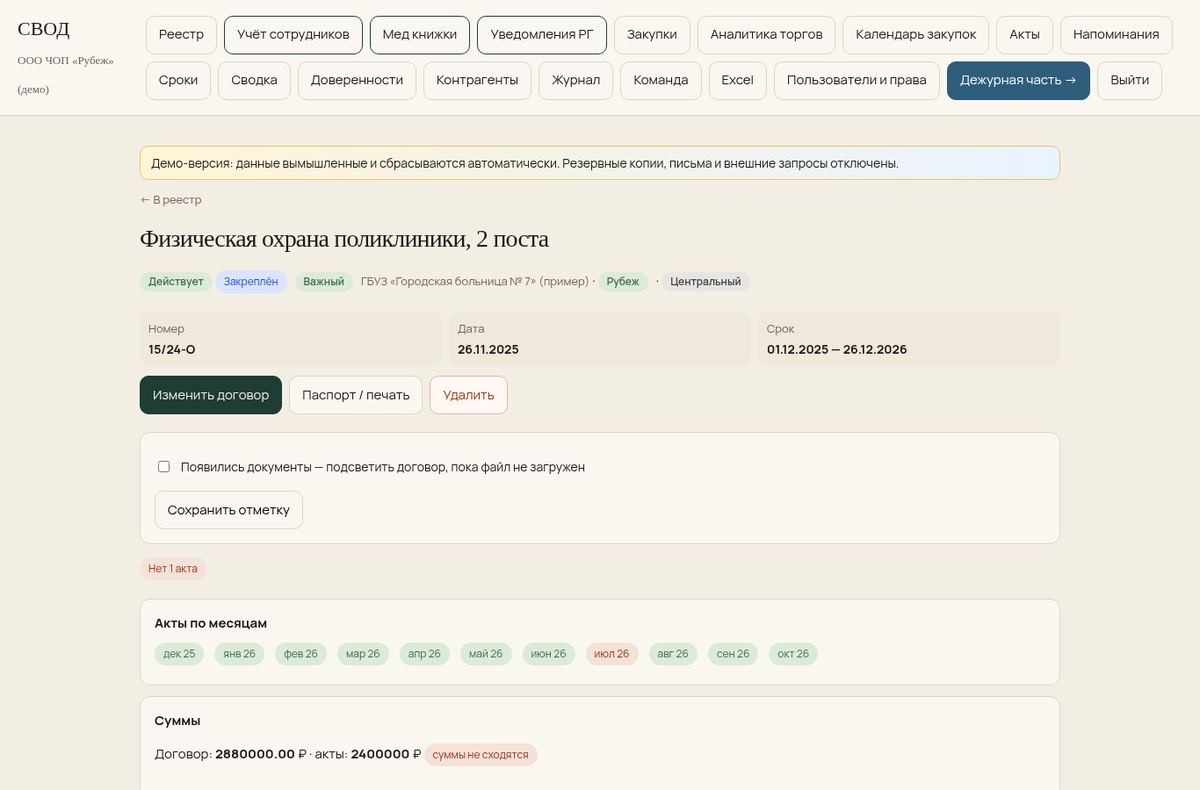The image size is (1200, 790).
Task: Show Календарь закупок
Action: point(916,35)
